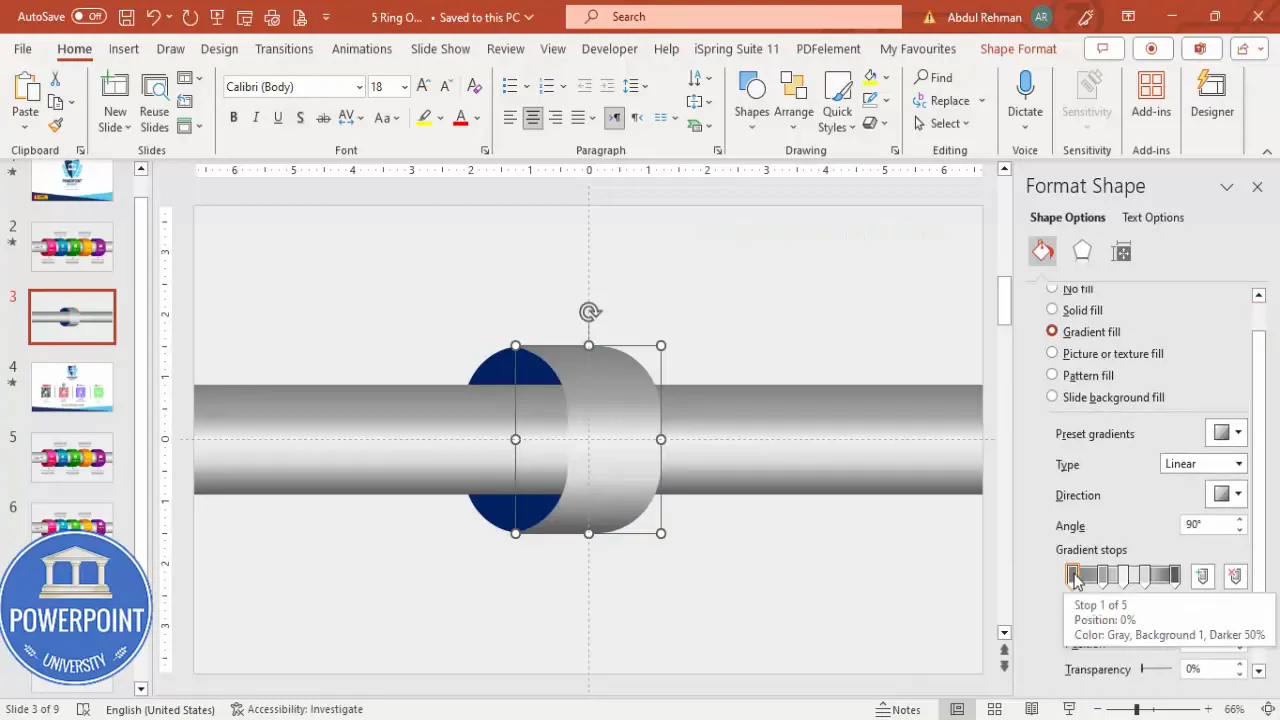Adjust the Transparency slider
The width and height of the screenshot is (1280, 720).
[x=1157, y=669]
